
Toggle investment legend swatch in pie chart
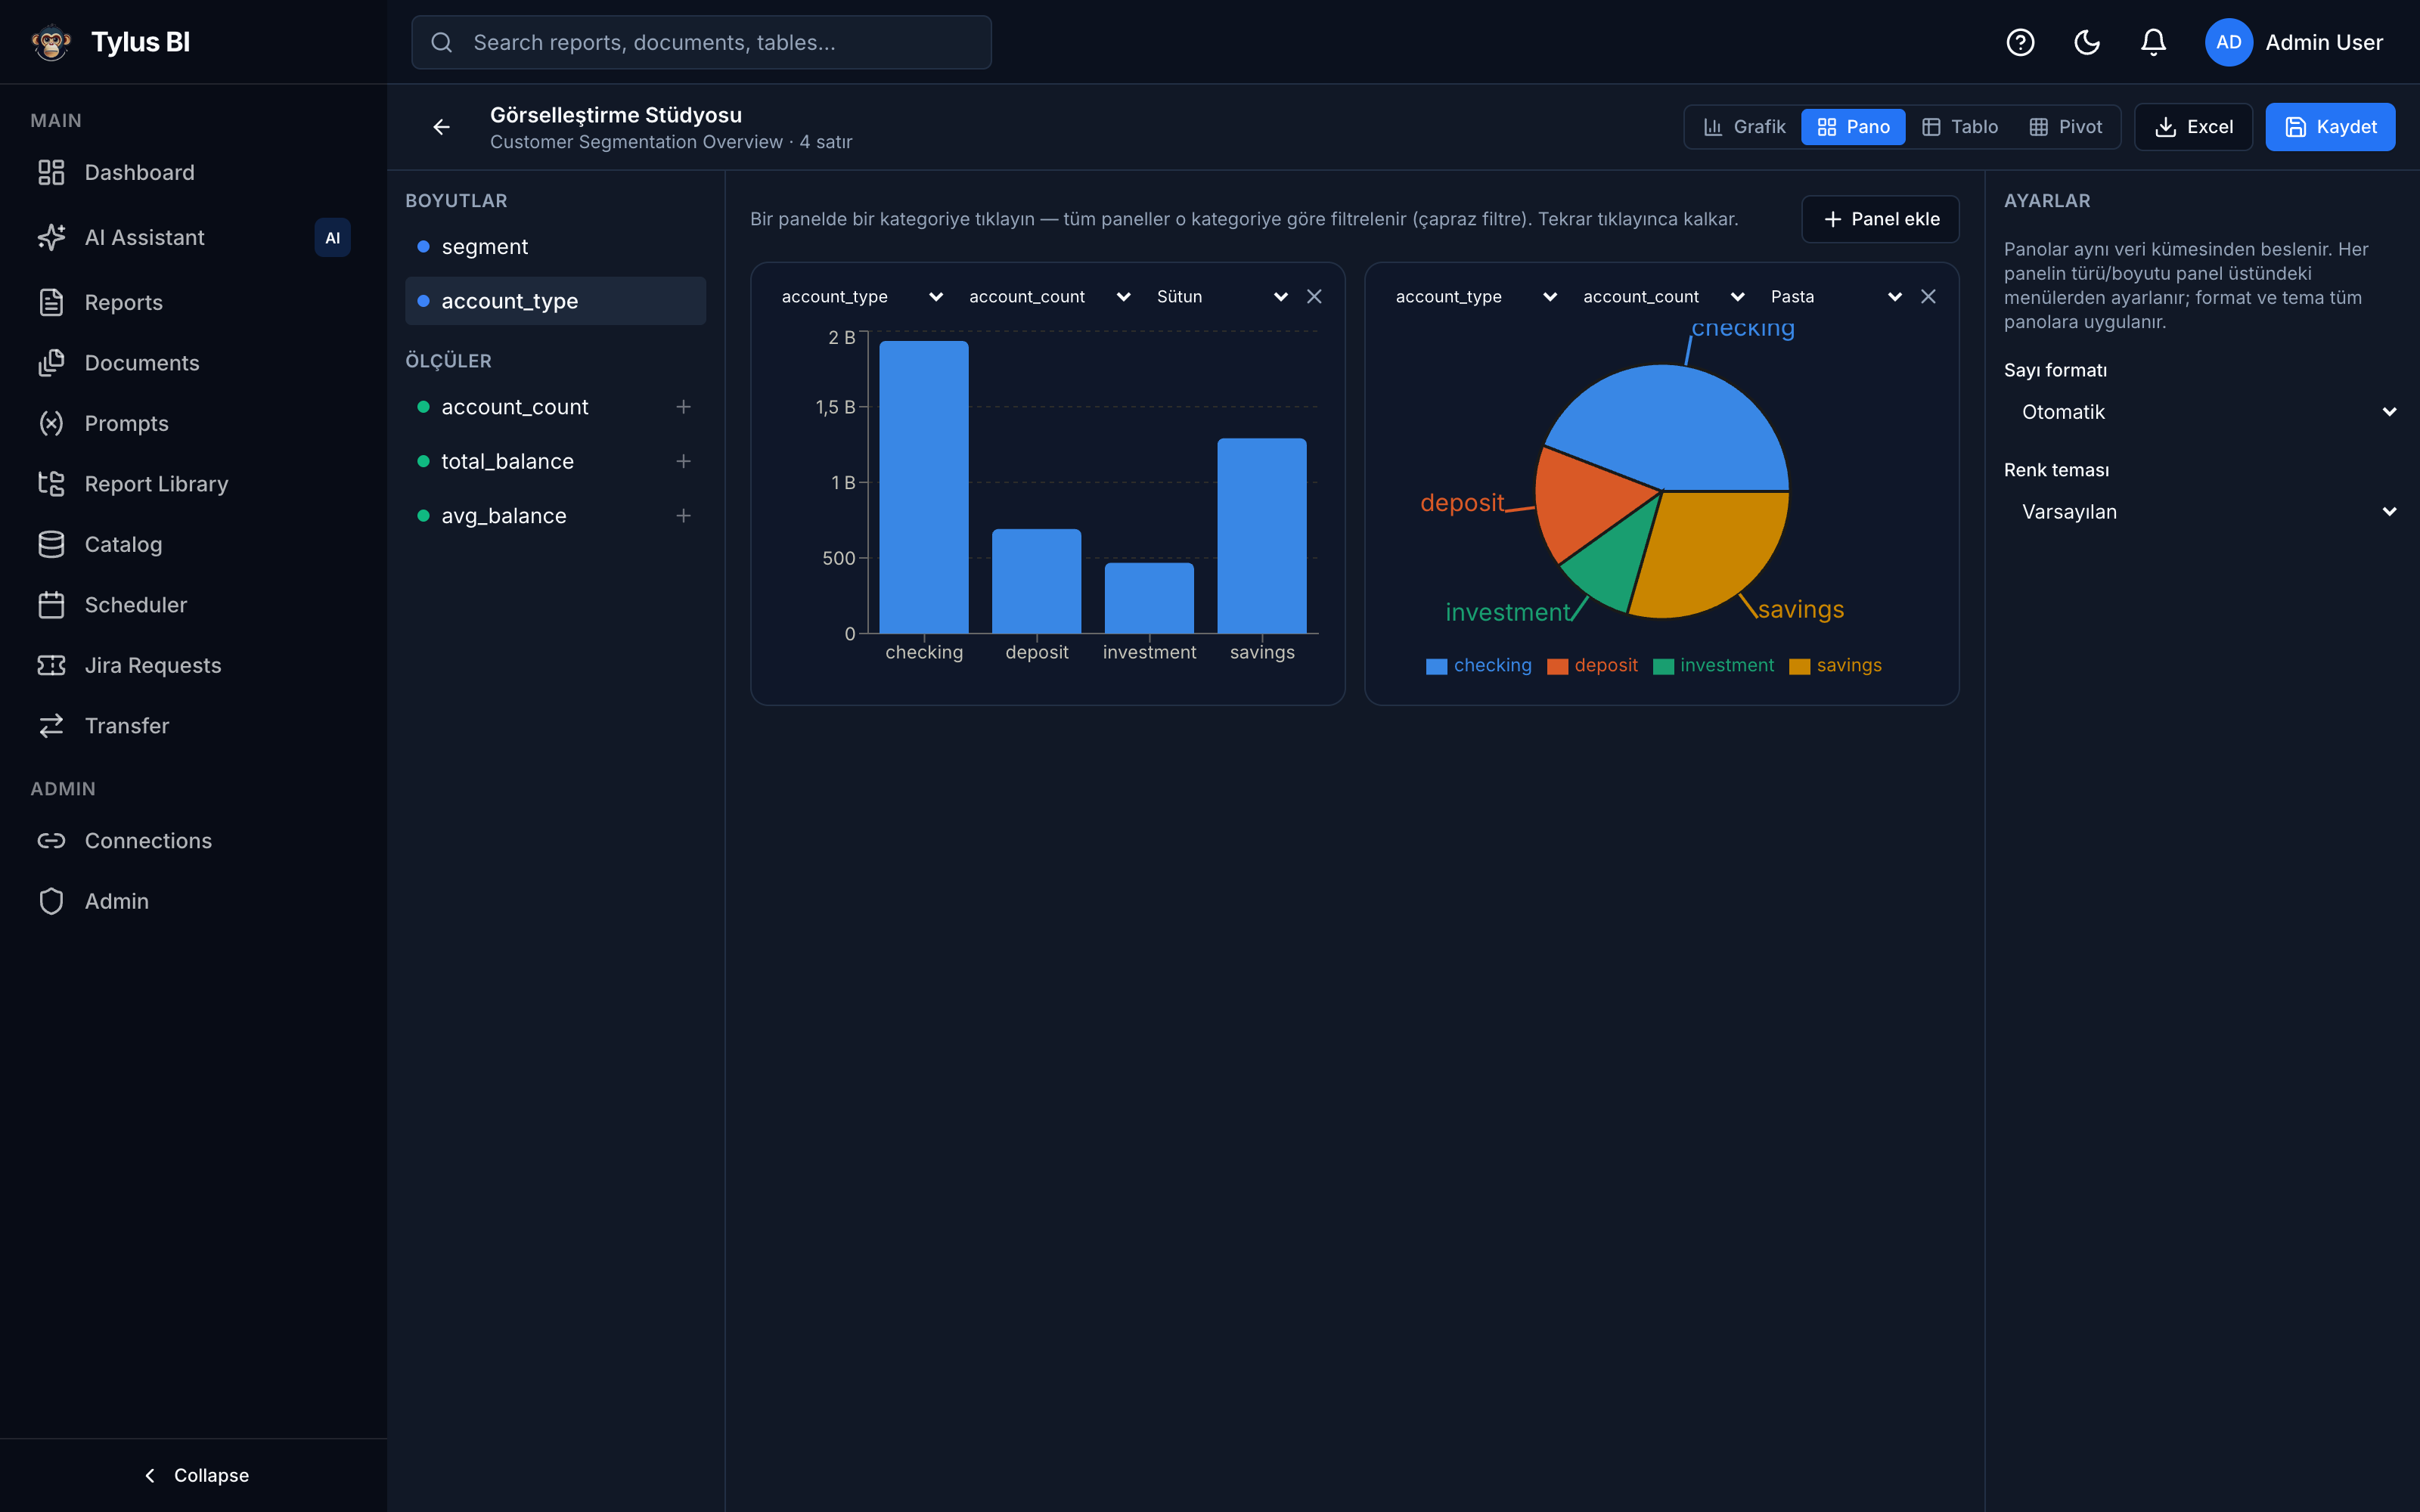pyautogui.click(x=1663, y=667)
